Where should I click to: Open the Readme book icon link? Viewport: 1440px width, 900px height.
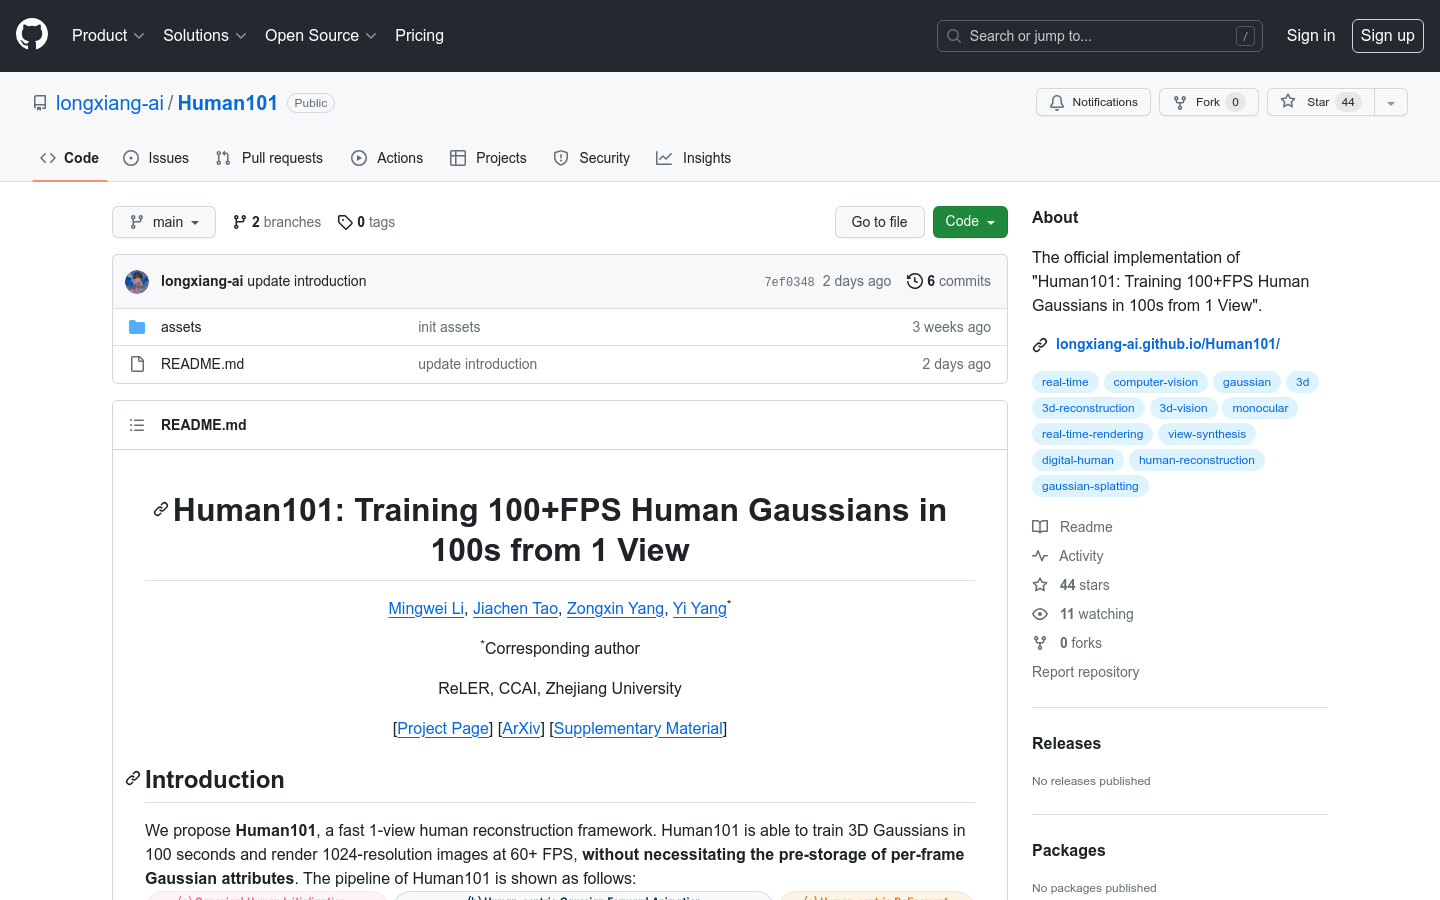point(1040,527)
